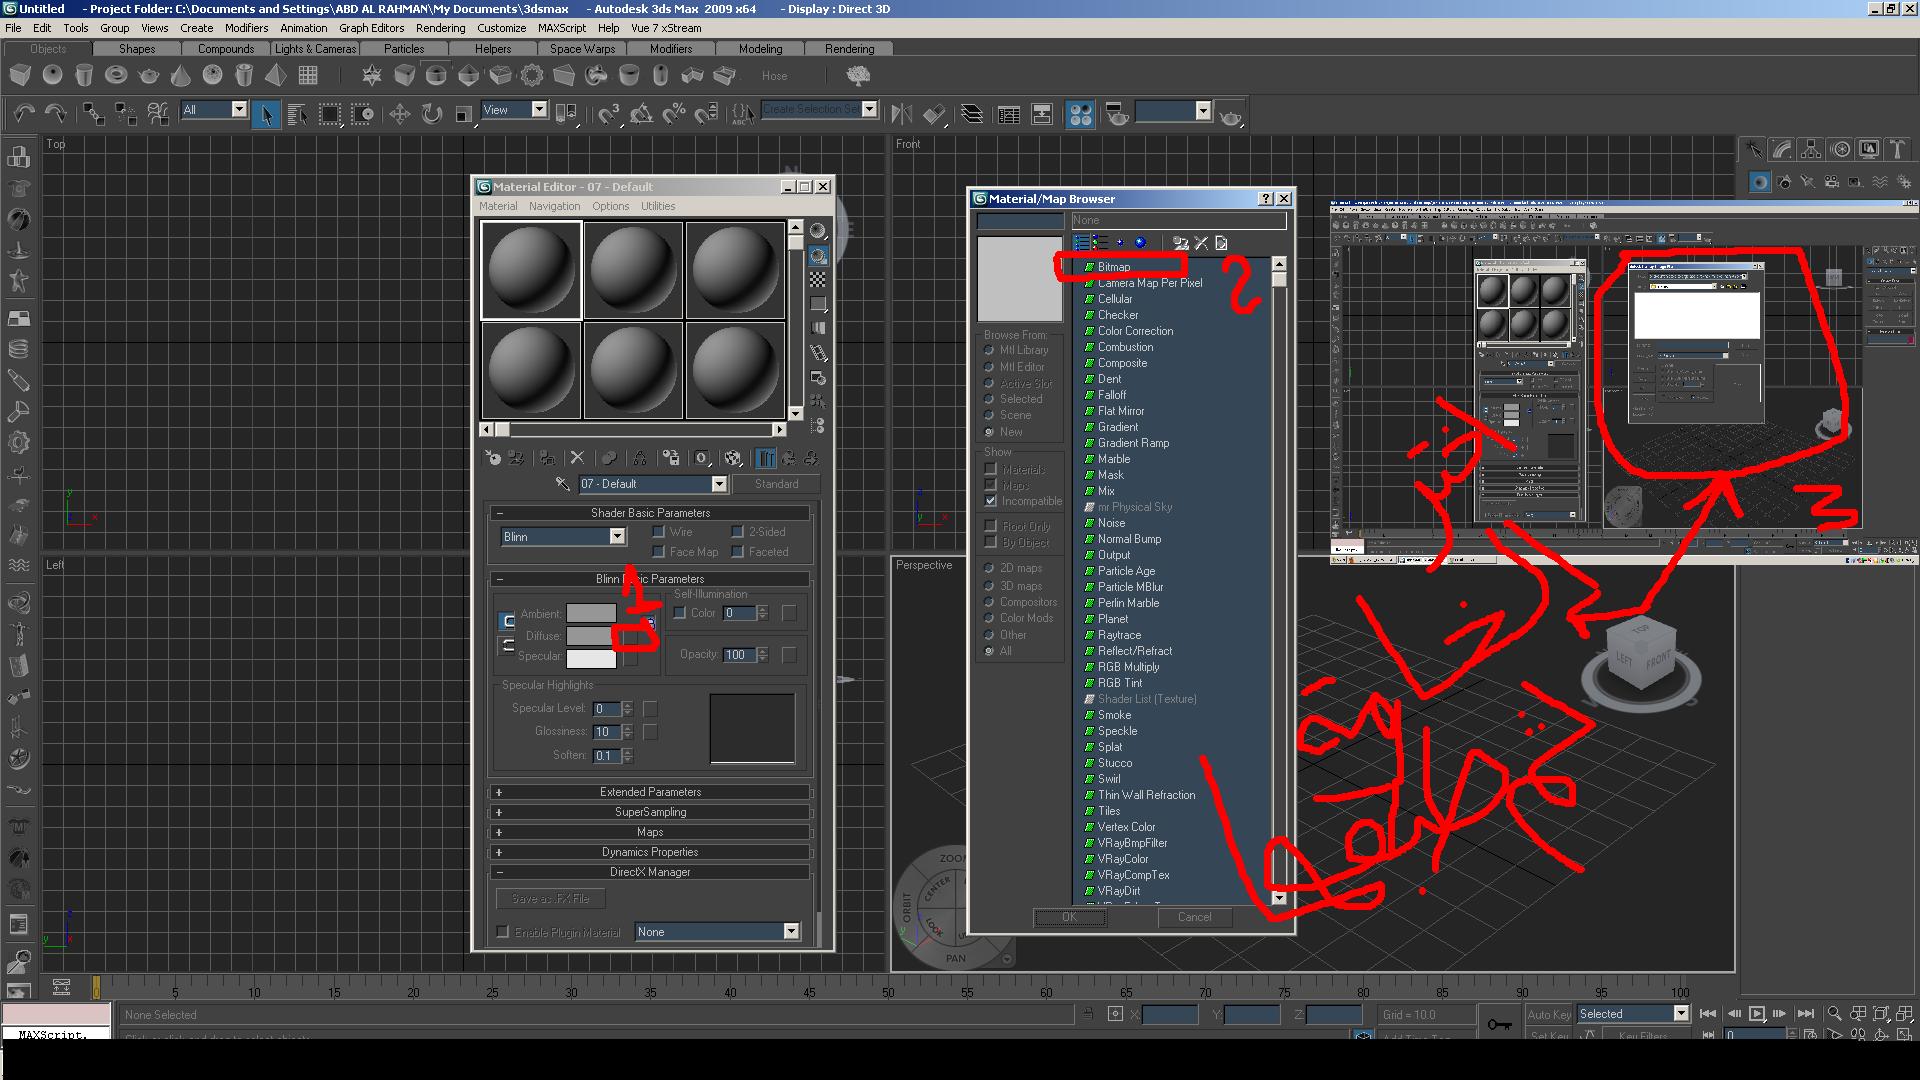Click the Auto Key button
Screen dimensions: 1920x1080
click(x=1548, y=1014)
